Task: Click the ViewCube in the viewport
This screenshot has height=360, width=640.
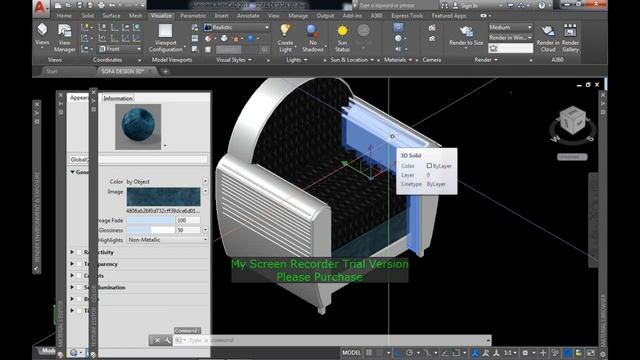Action: [x=573, y=120]
